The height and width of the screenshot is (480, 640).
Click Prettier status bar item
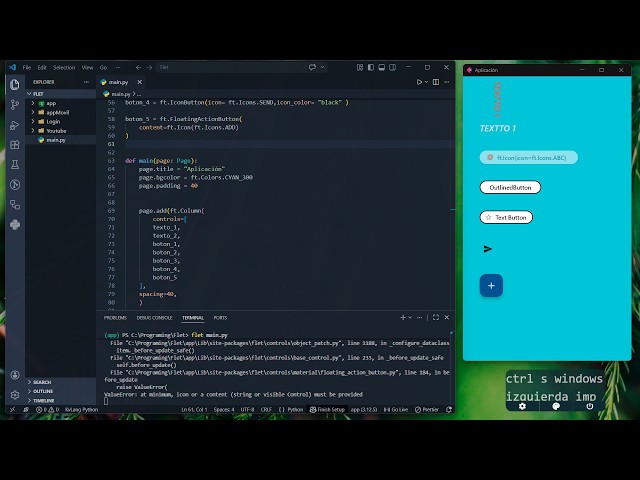[427, 409]
